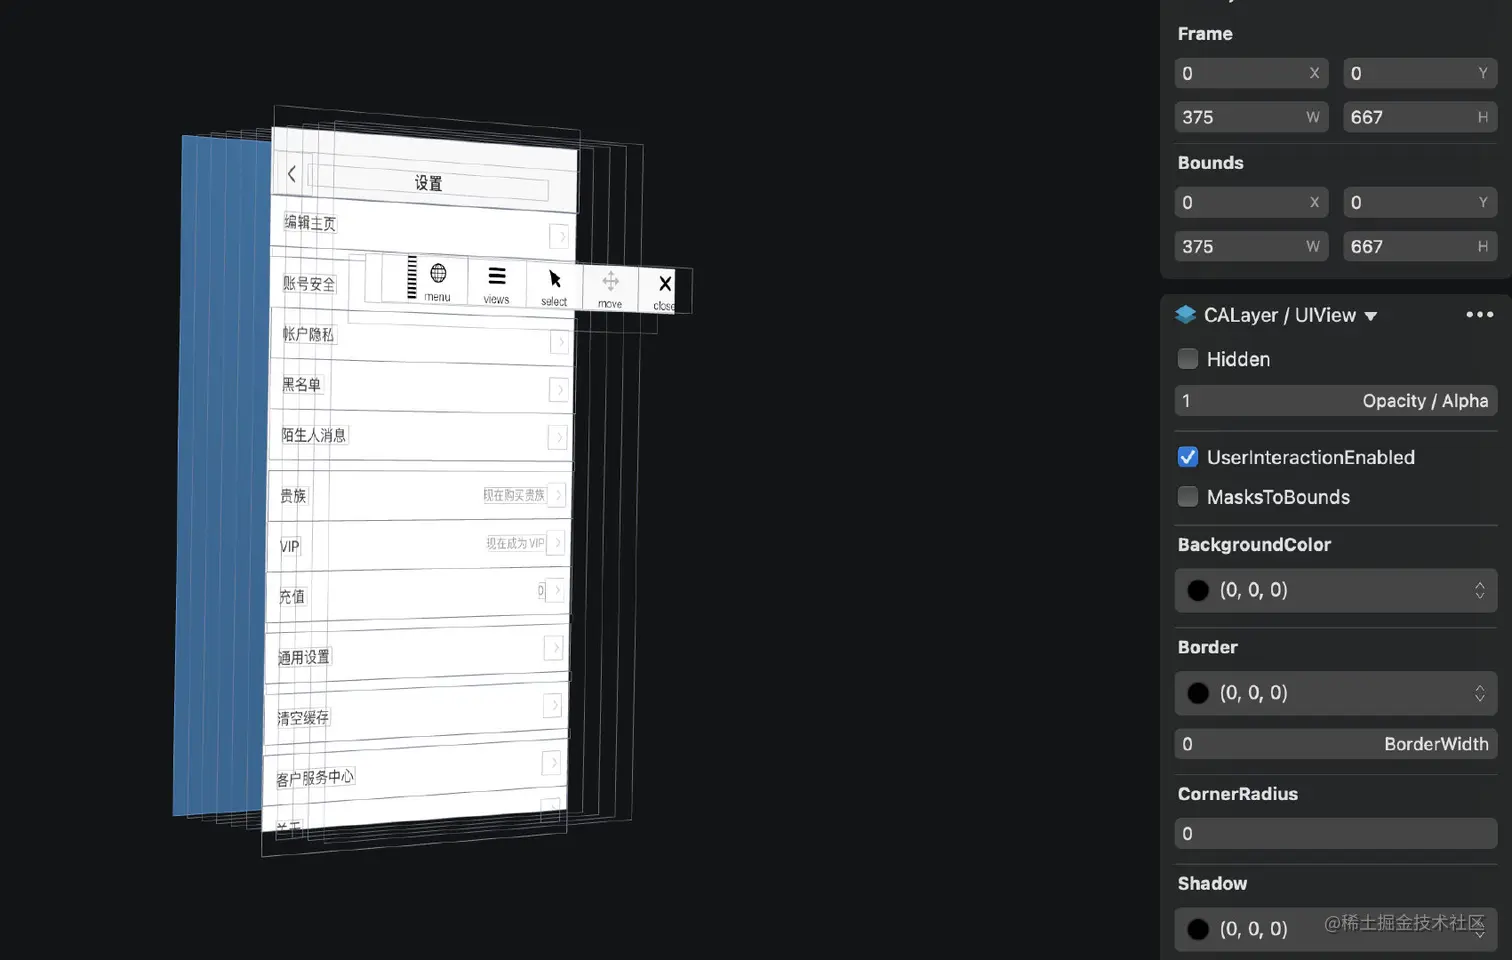Click chevron on 陌生人消息 row
The width and height of the screenshot is (1512, 960).
[558, 437]
